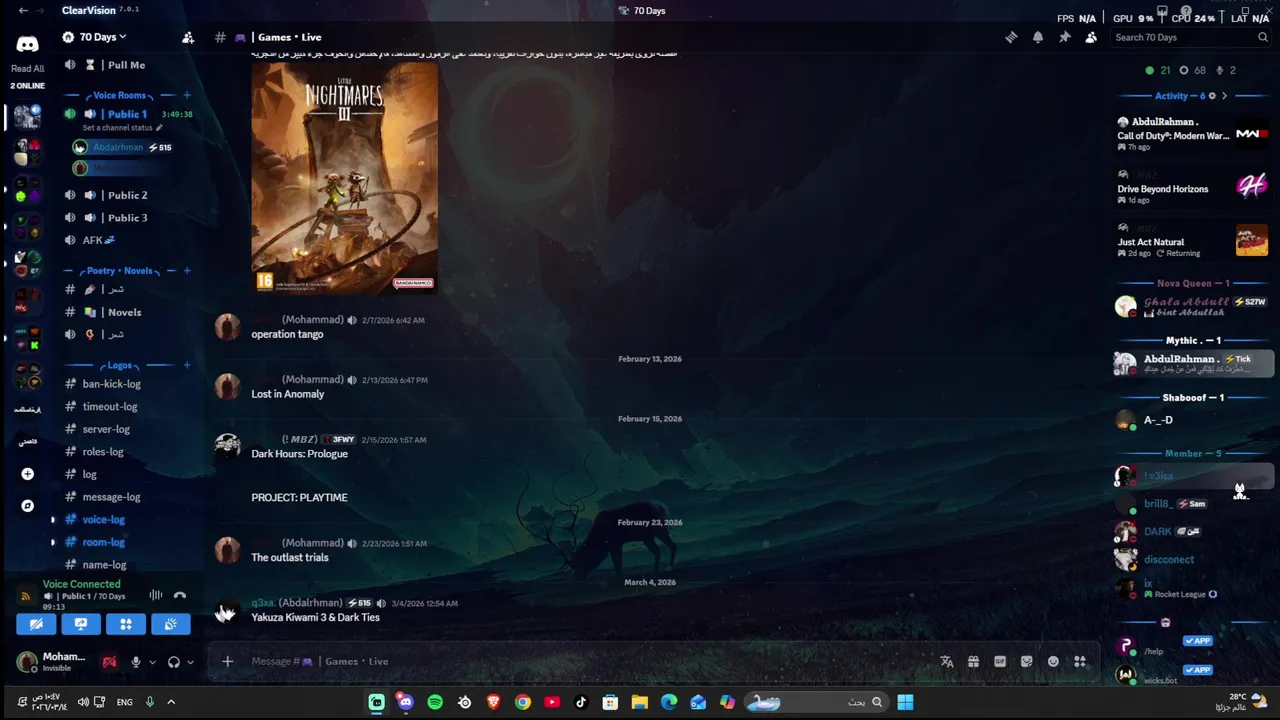The width and height of the screenshot is (1280, 720).
Task: Toggle Windows taskbar microphone indicator
Action: pos(150,702)
